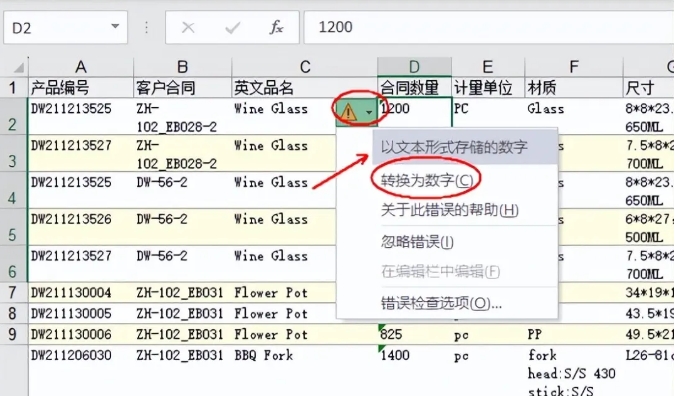Click the select-all corner triangle
This screenshot has width=675, height=396.
18,67
